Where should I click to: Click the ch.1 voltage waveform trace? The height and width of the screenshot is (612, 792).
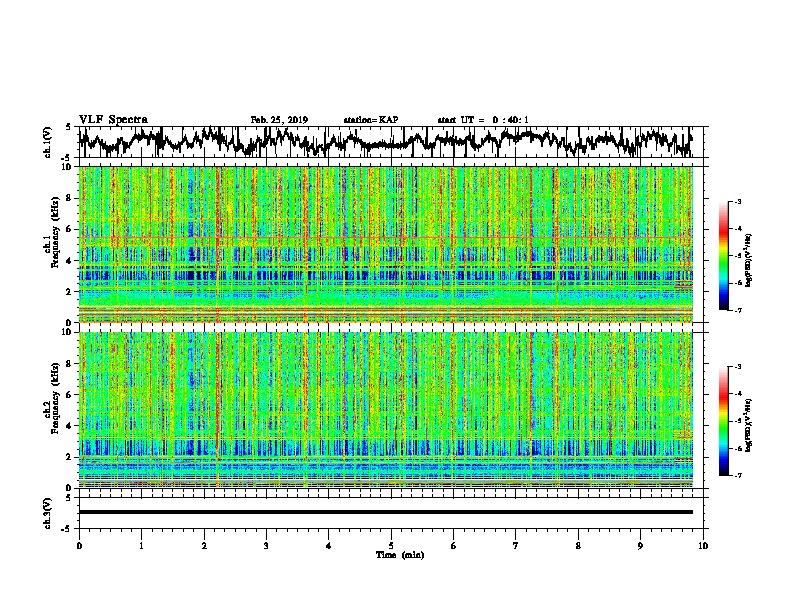[x=385, y=142]
